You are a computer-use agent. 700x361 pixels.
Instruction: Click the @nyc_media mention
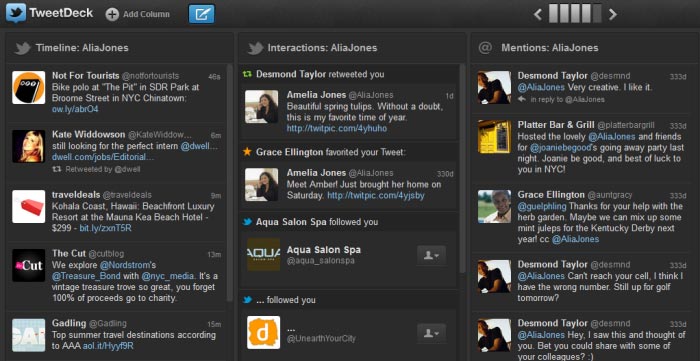point(168,276)
